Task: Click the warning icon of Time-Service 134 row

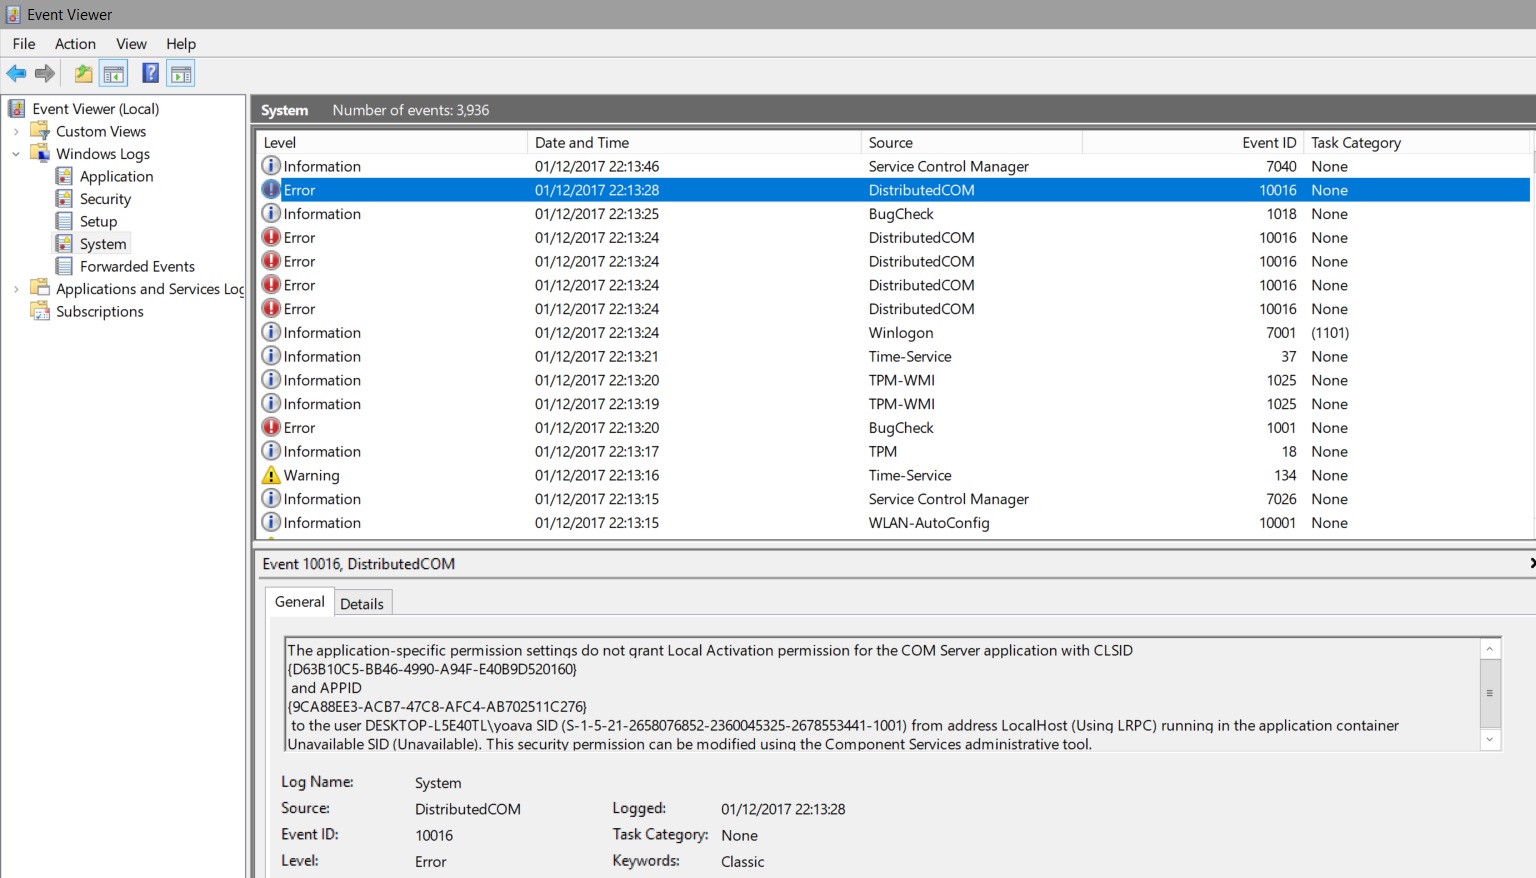Action: click(271, 475)
